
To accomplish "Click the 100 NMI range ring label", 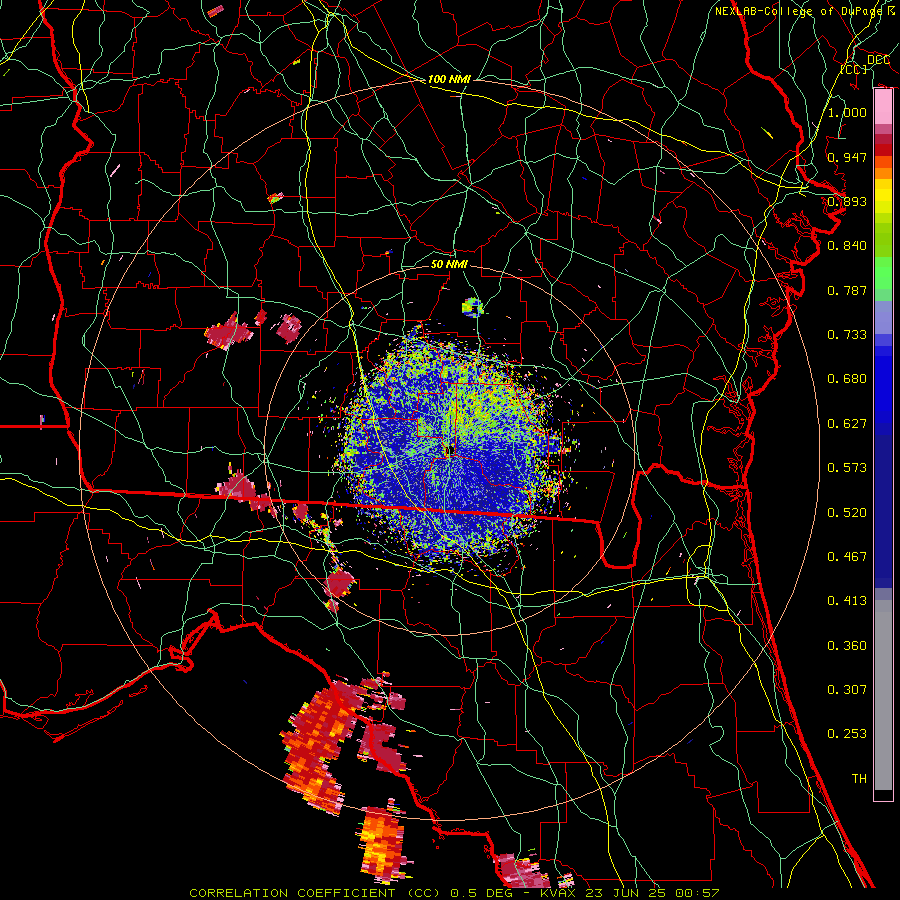I will click(x=449, y=79).
